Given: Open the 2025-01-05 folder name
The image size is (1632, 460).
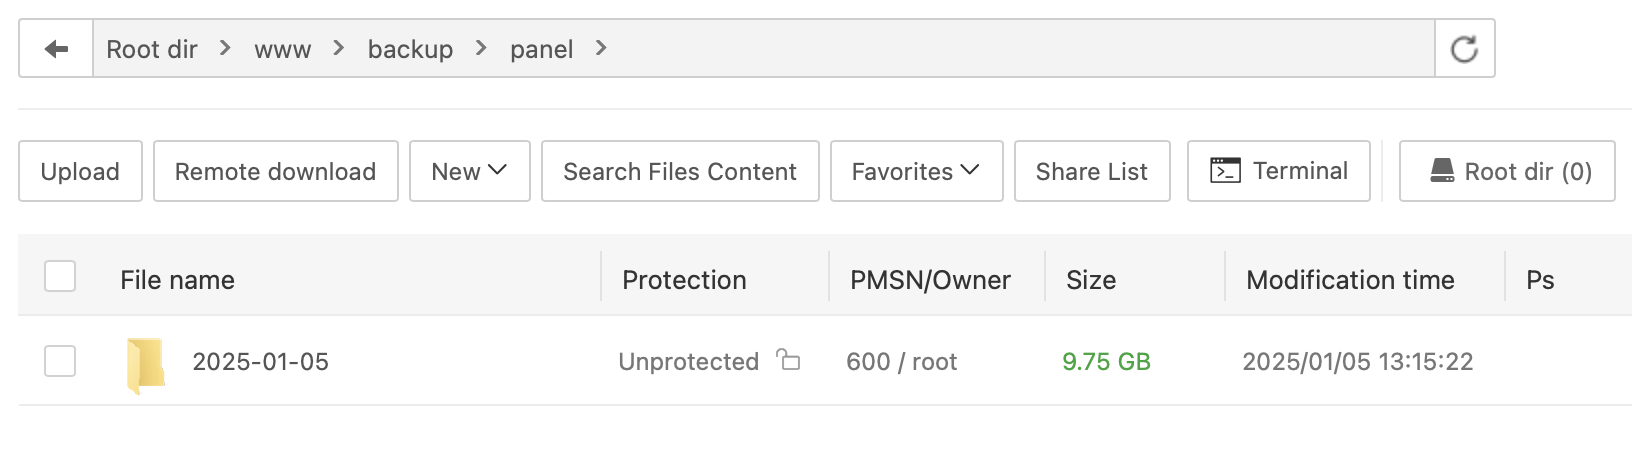Looking at the screenshot, I should point(260,362).
